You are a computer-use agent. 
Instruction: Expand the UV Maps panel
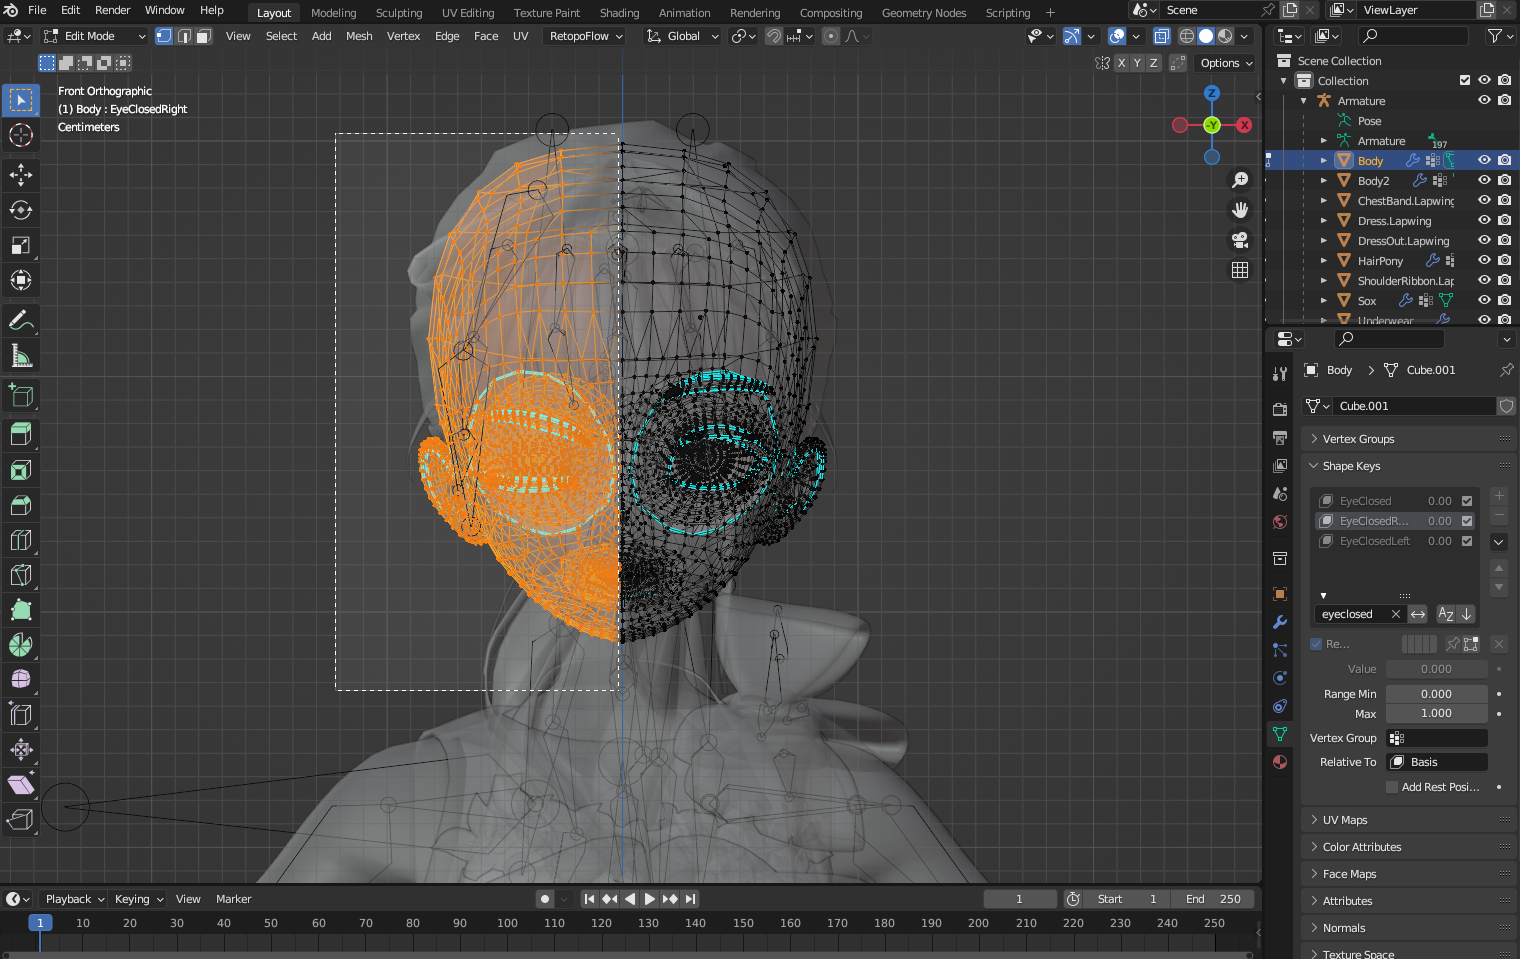coord(1344,820)
